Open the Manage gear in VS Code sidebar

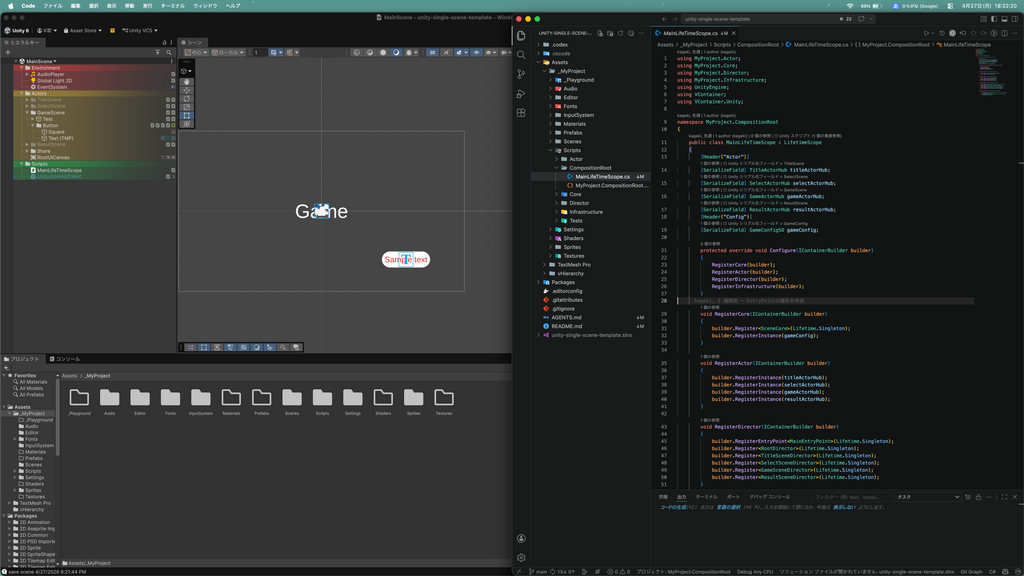[521, 559]
